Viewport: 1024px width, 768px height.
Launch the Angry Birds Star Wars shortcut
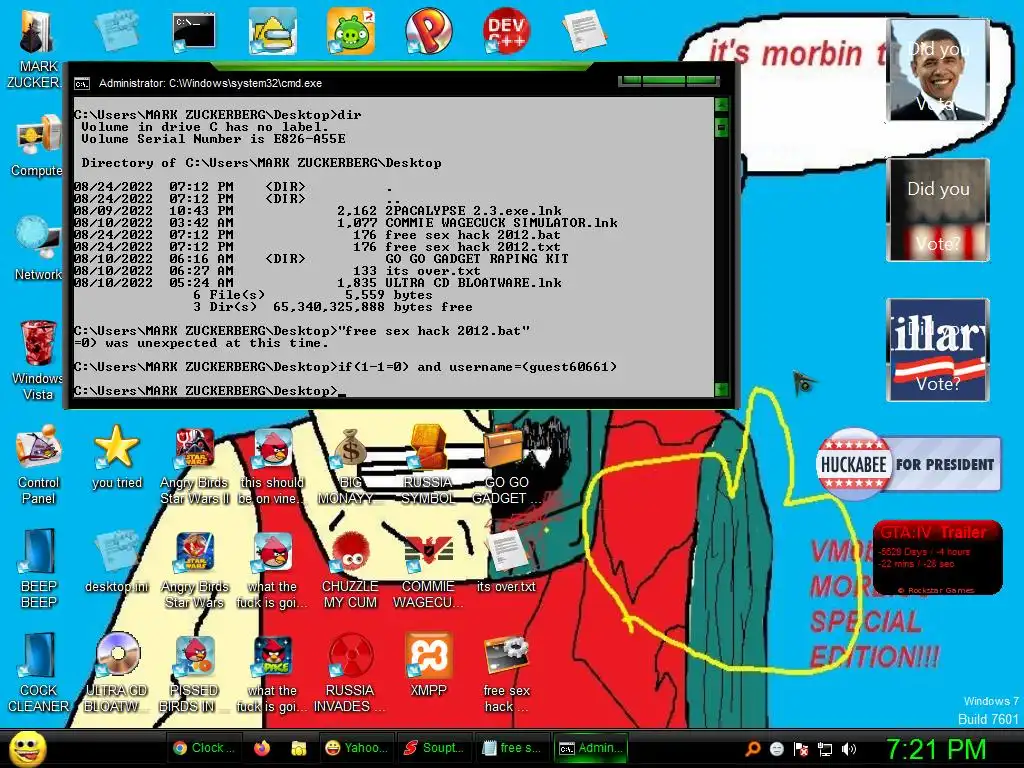point(195,569)
